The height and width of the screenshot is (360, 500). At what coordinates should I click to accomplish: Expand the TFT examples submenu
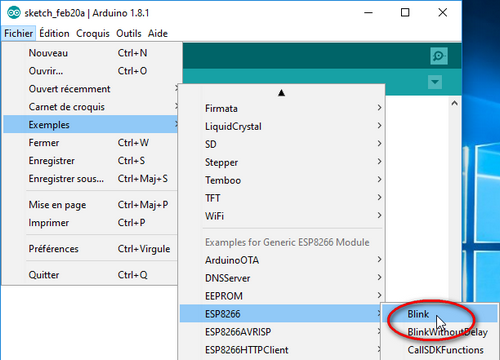(x=282, y=198)
